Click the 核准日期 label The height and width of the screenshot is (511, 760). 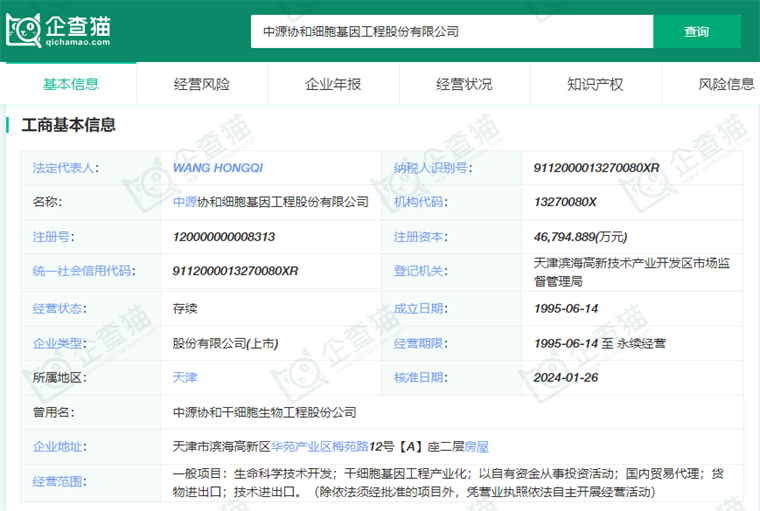[420, 377]
